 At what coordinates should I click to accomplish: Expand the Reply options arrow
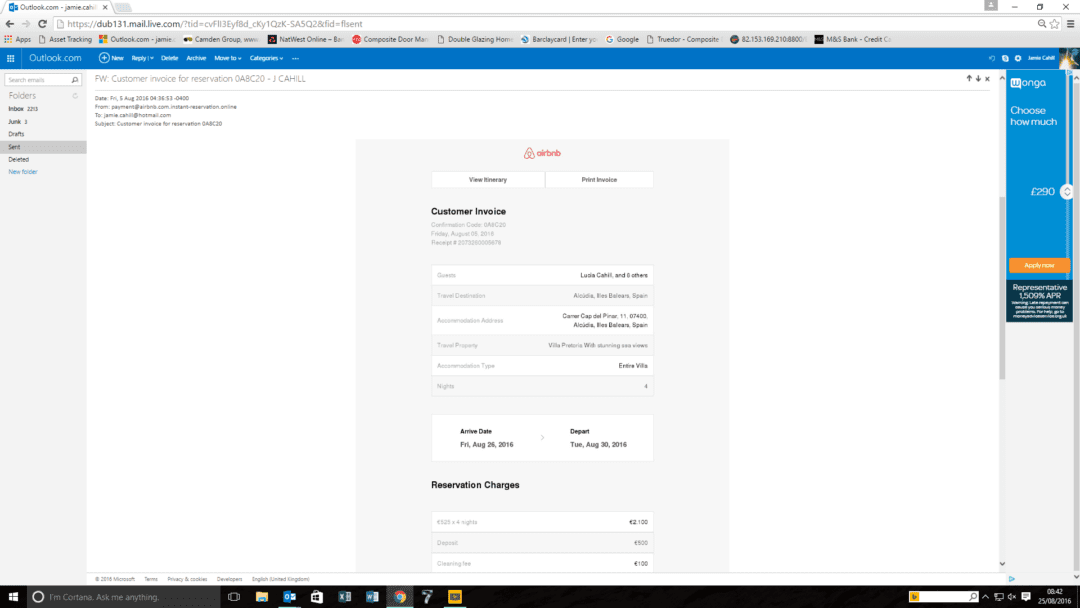(x=152, y=59)
